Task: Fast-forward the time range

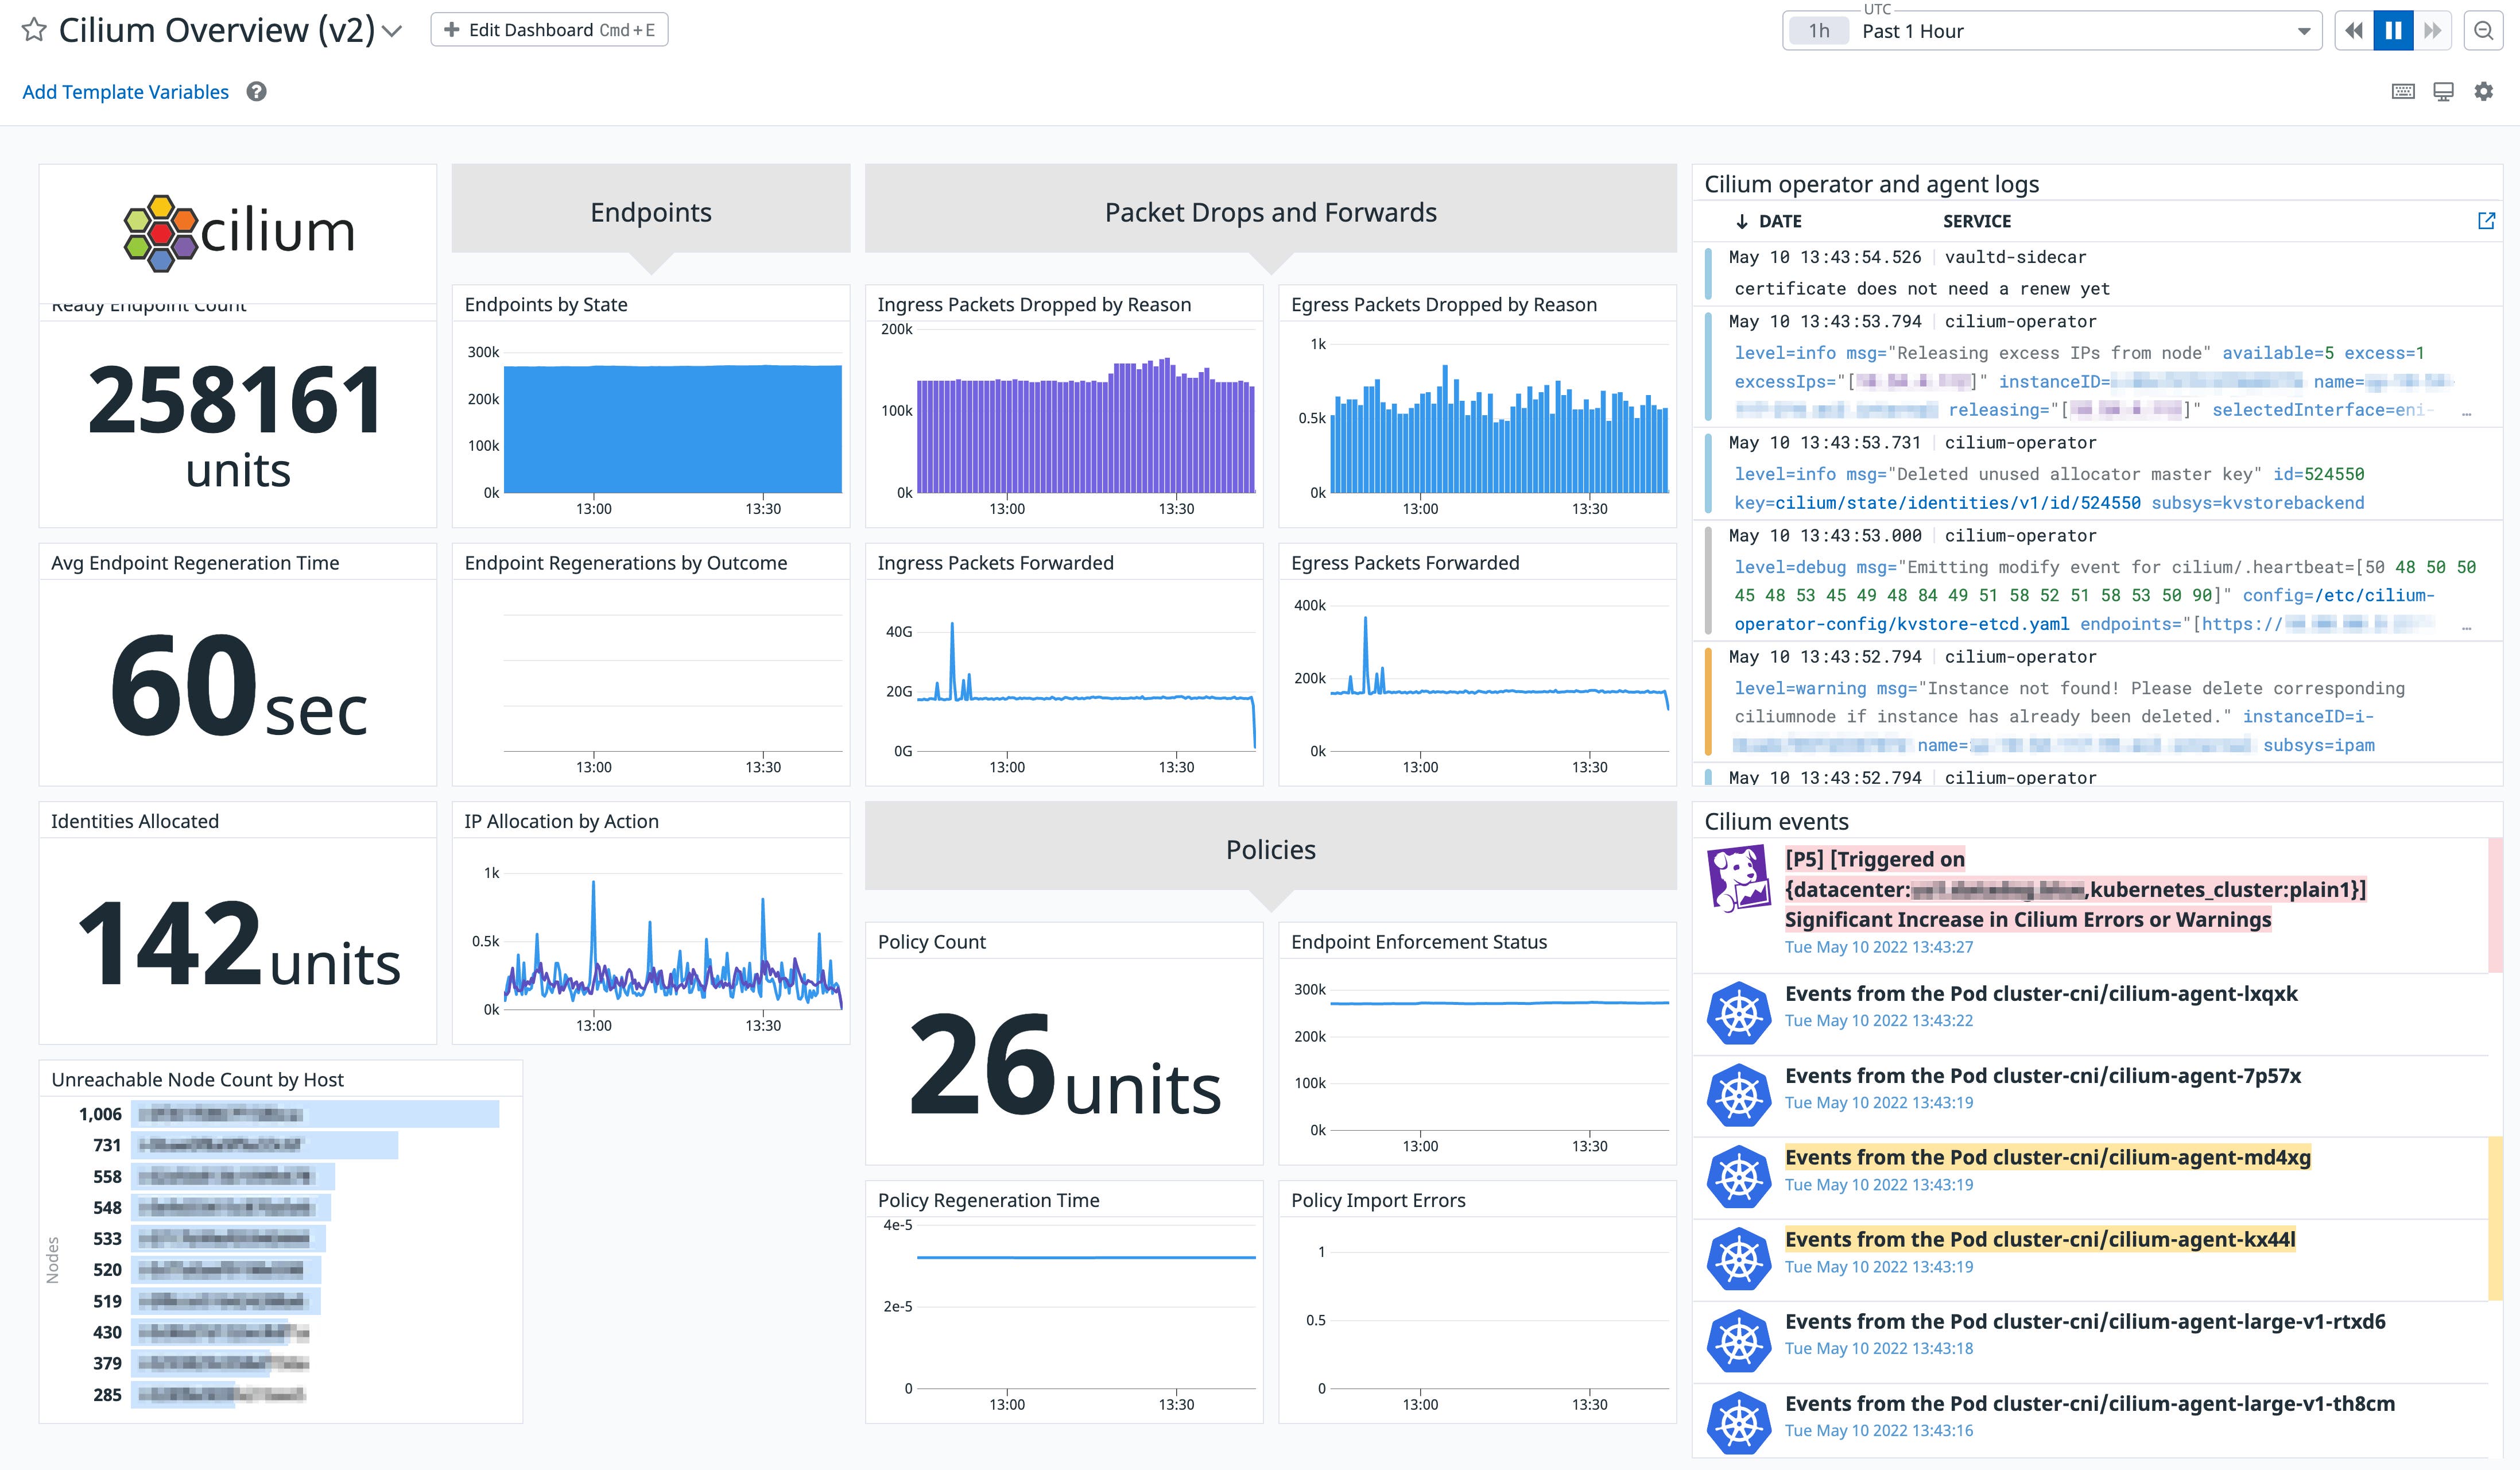Action: [x=2432, y=30]
